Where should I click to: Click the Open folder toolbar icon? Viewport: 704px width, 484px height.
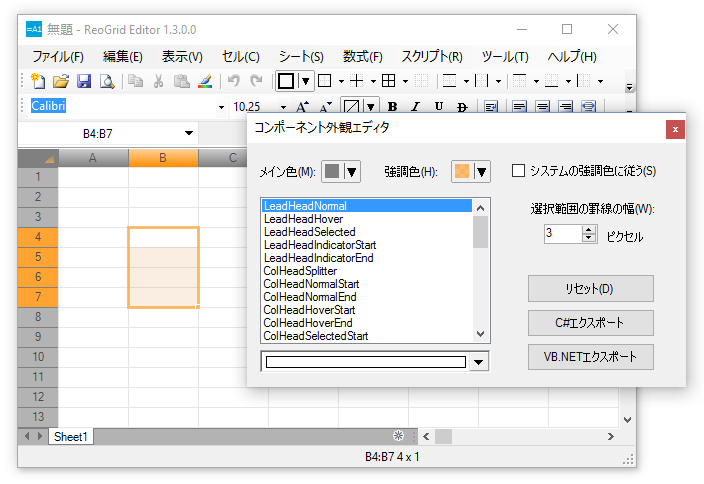[61, 81]
